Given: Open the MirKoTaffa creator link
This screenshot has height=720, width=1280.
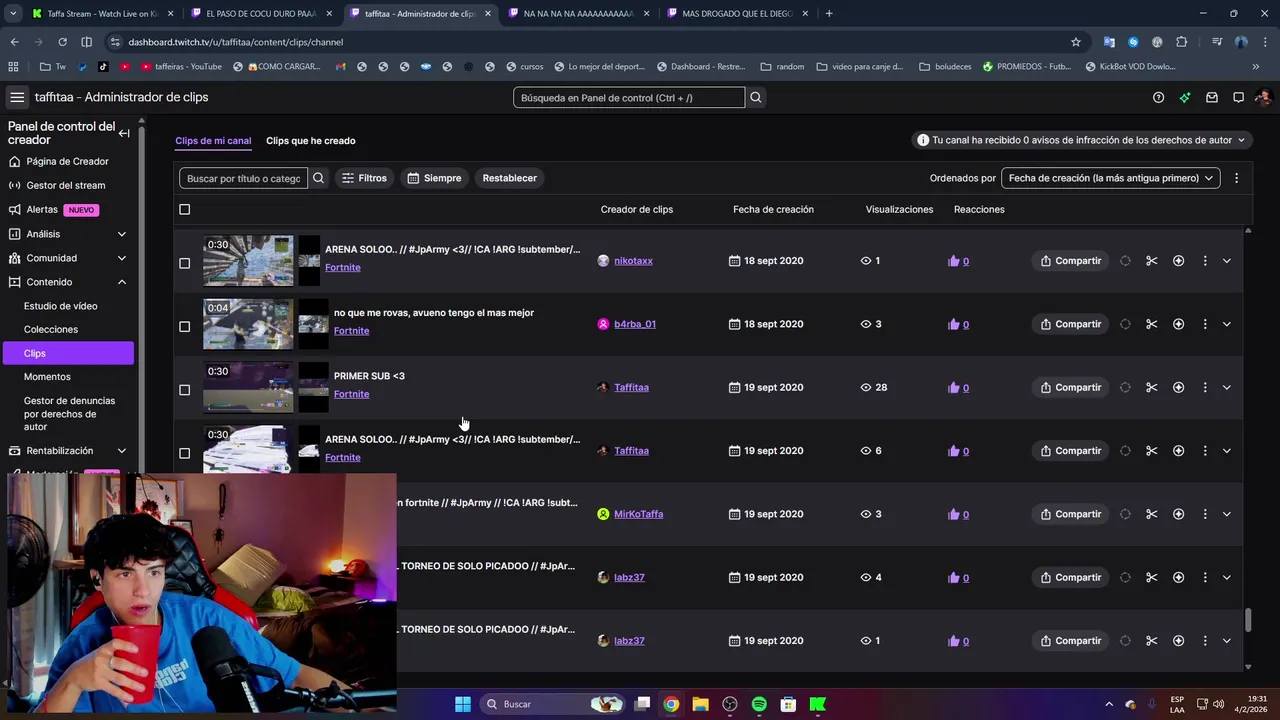Looking at the screenshot, I should pos(638,514).
